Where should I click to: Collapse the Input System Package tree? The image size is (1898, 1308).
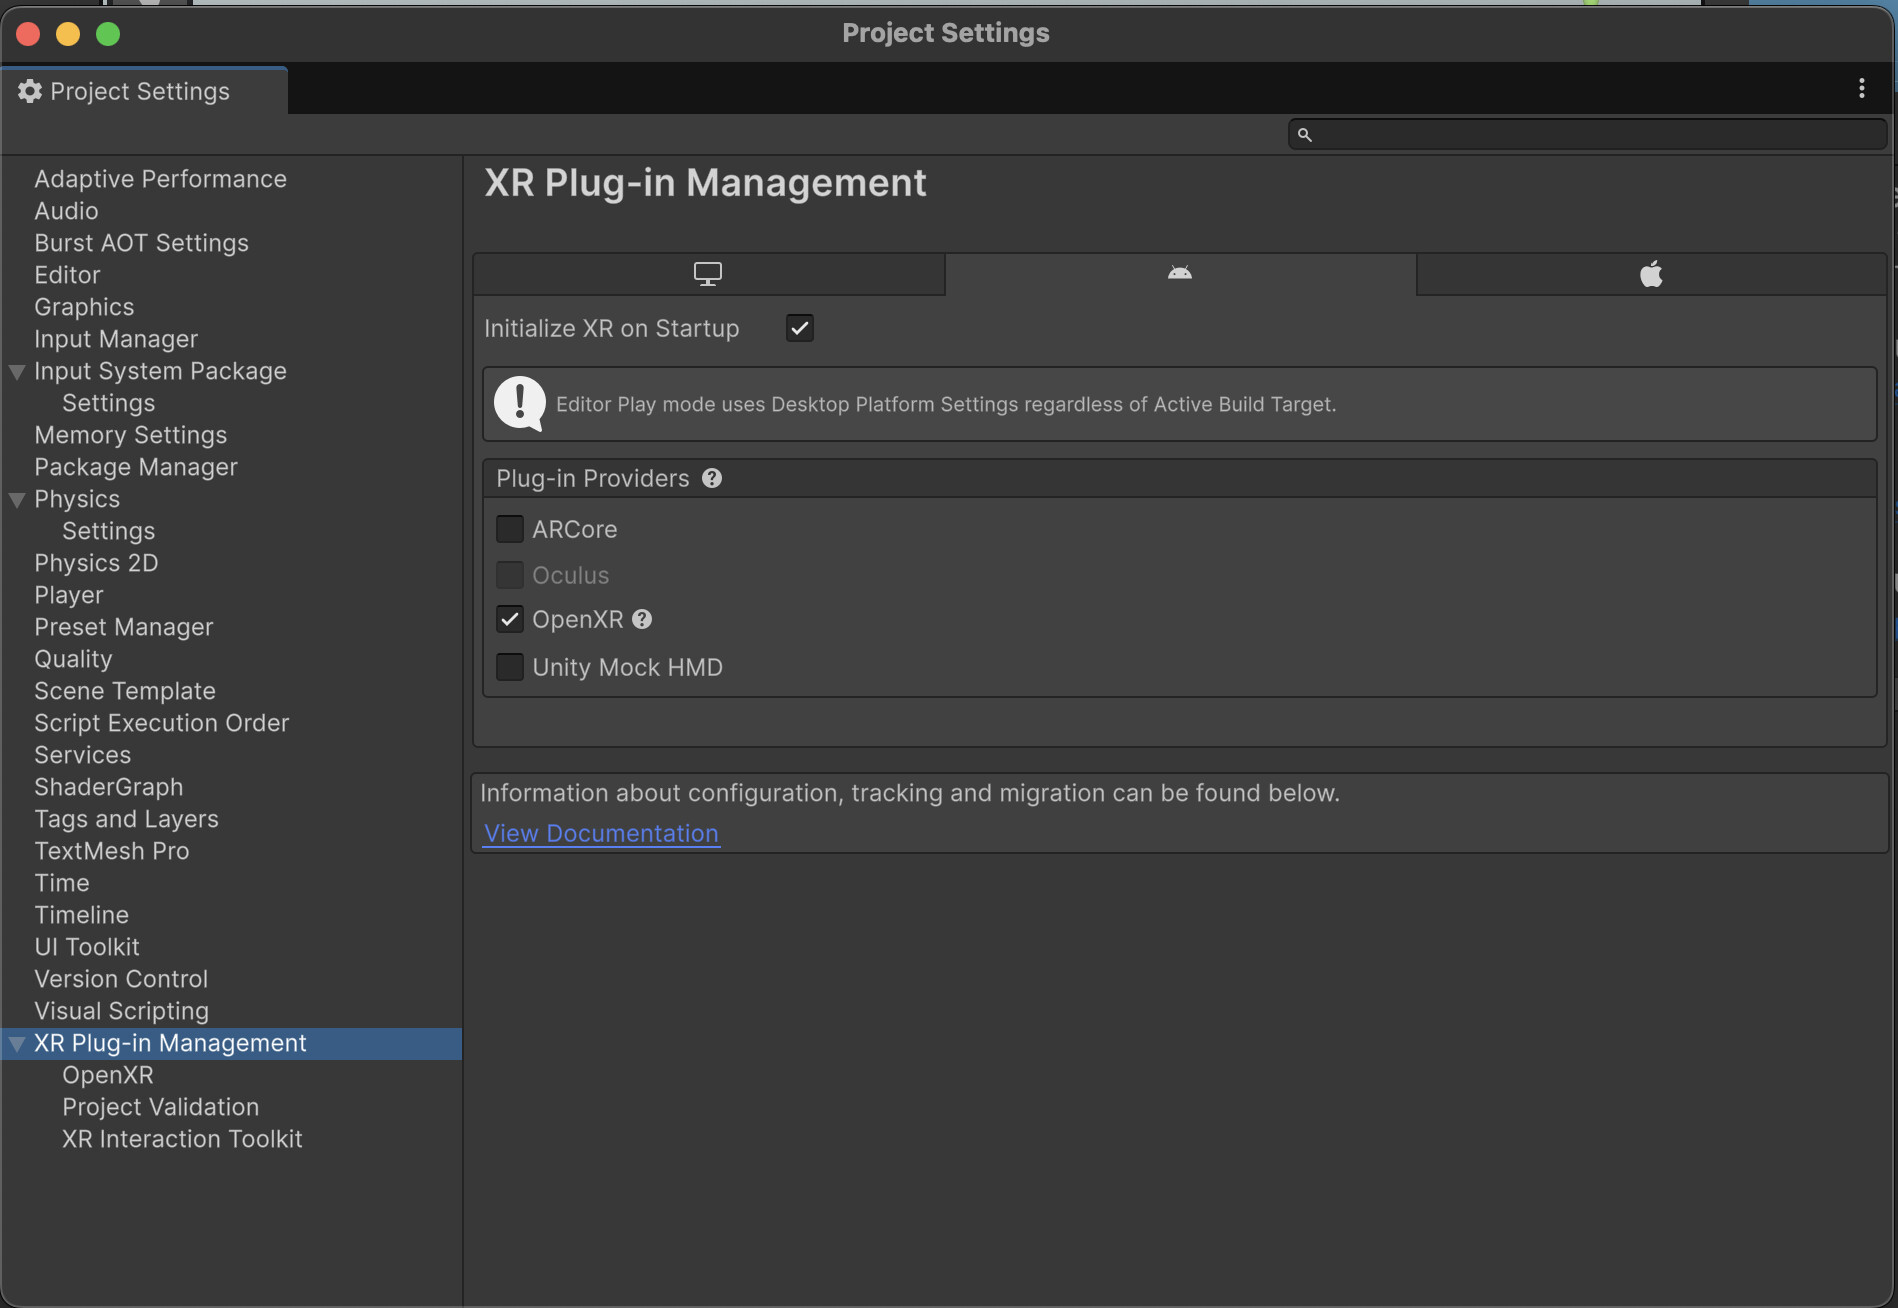click(17, 372)
